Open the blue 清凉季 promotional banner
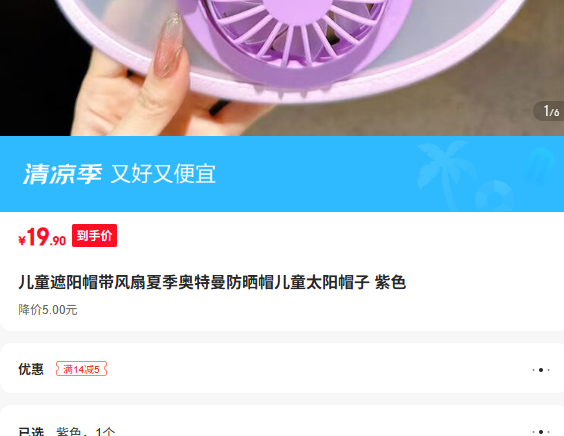The image size is (564, 436). 282,174
